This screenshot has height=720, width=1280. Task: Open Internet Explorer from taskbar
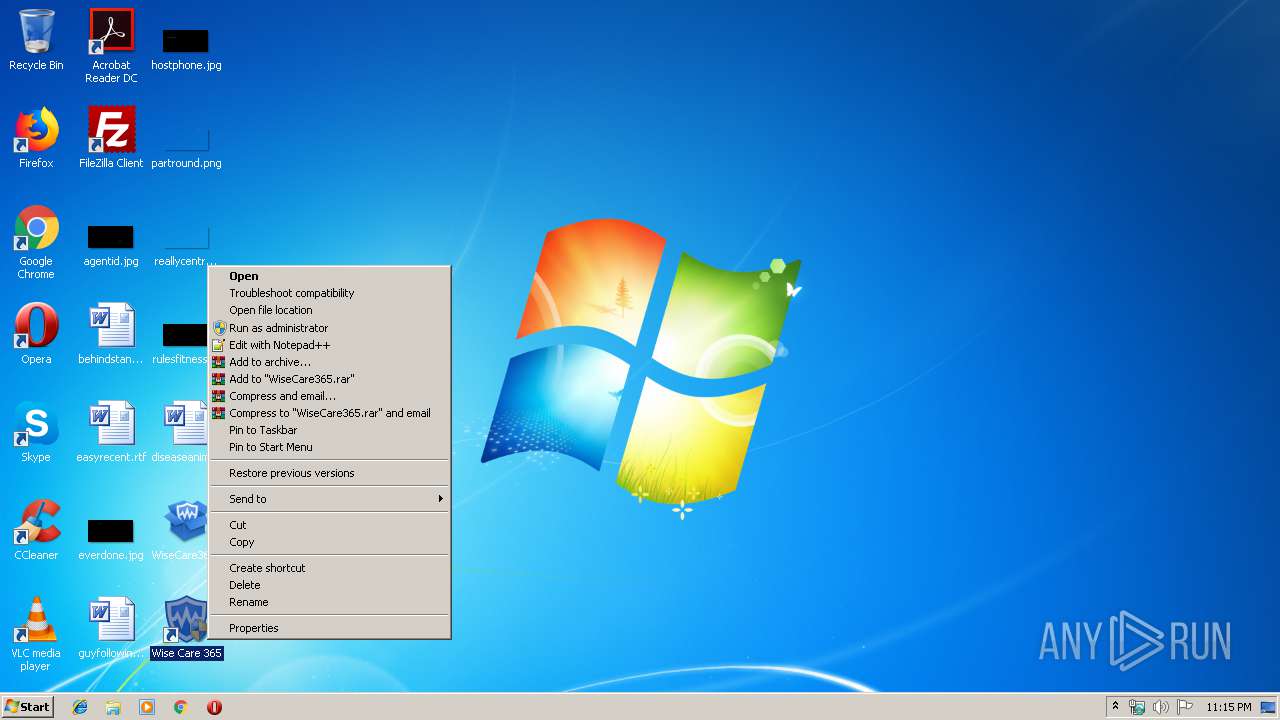pos(80,707)
